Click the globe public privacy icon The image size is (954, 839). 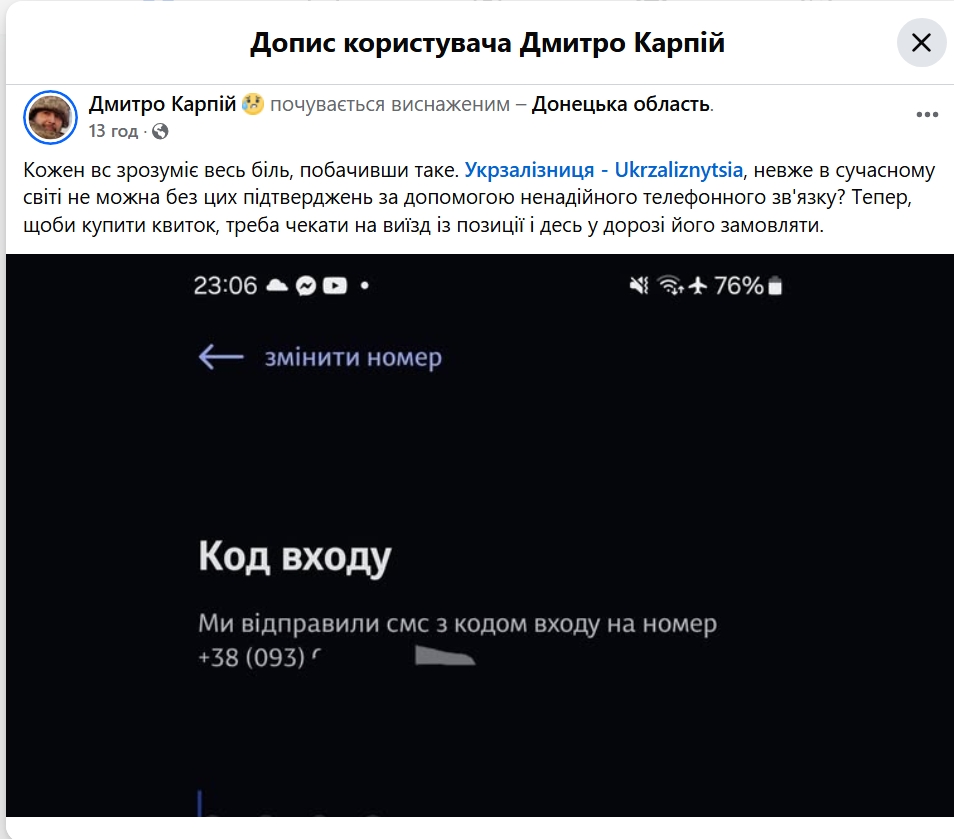[160, 131]
